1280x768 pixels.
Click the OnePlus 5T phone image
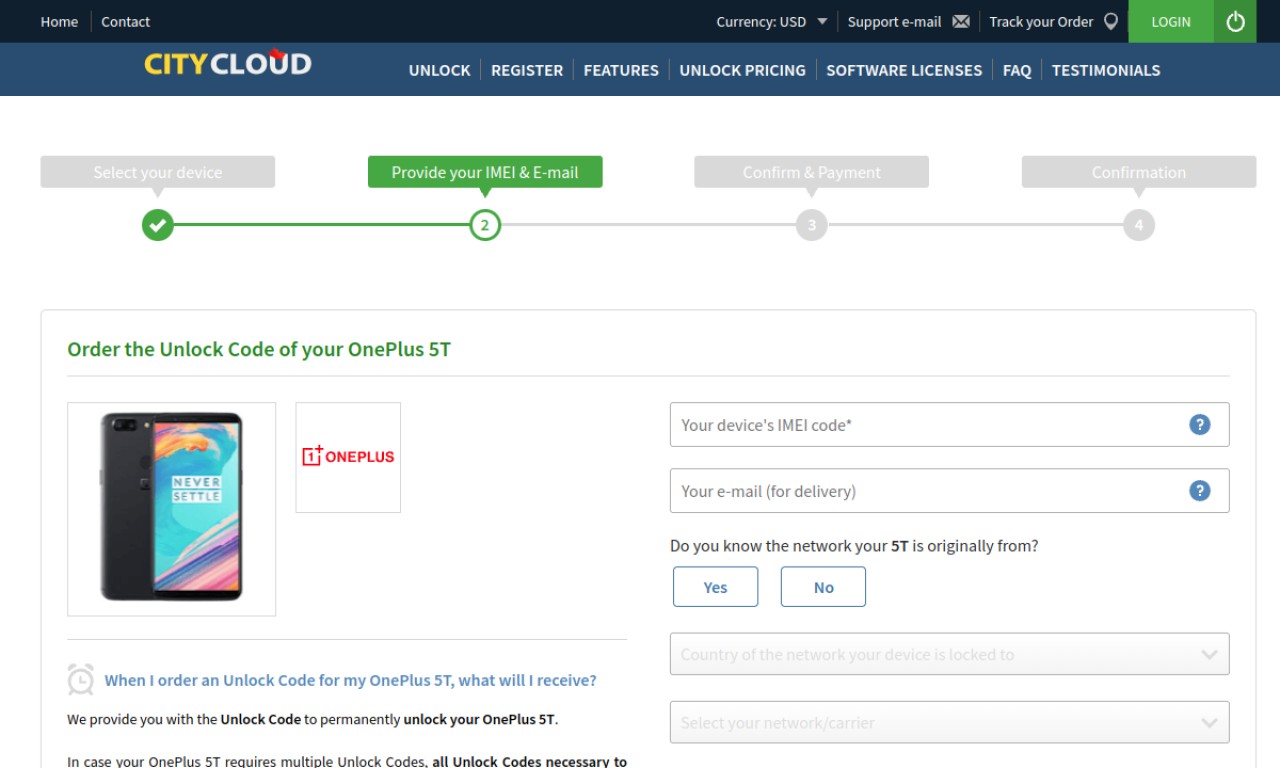(x=171, y=508)
